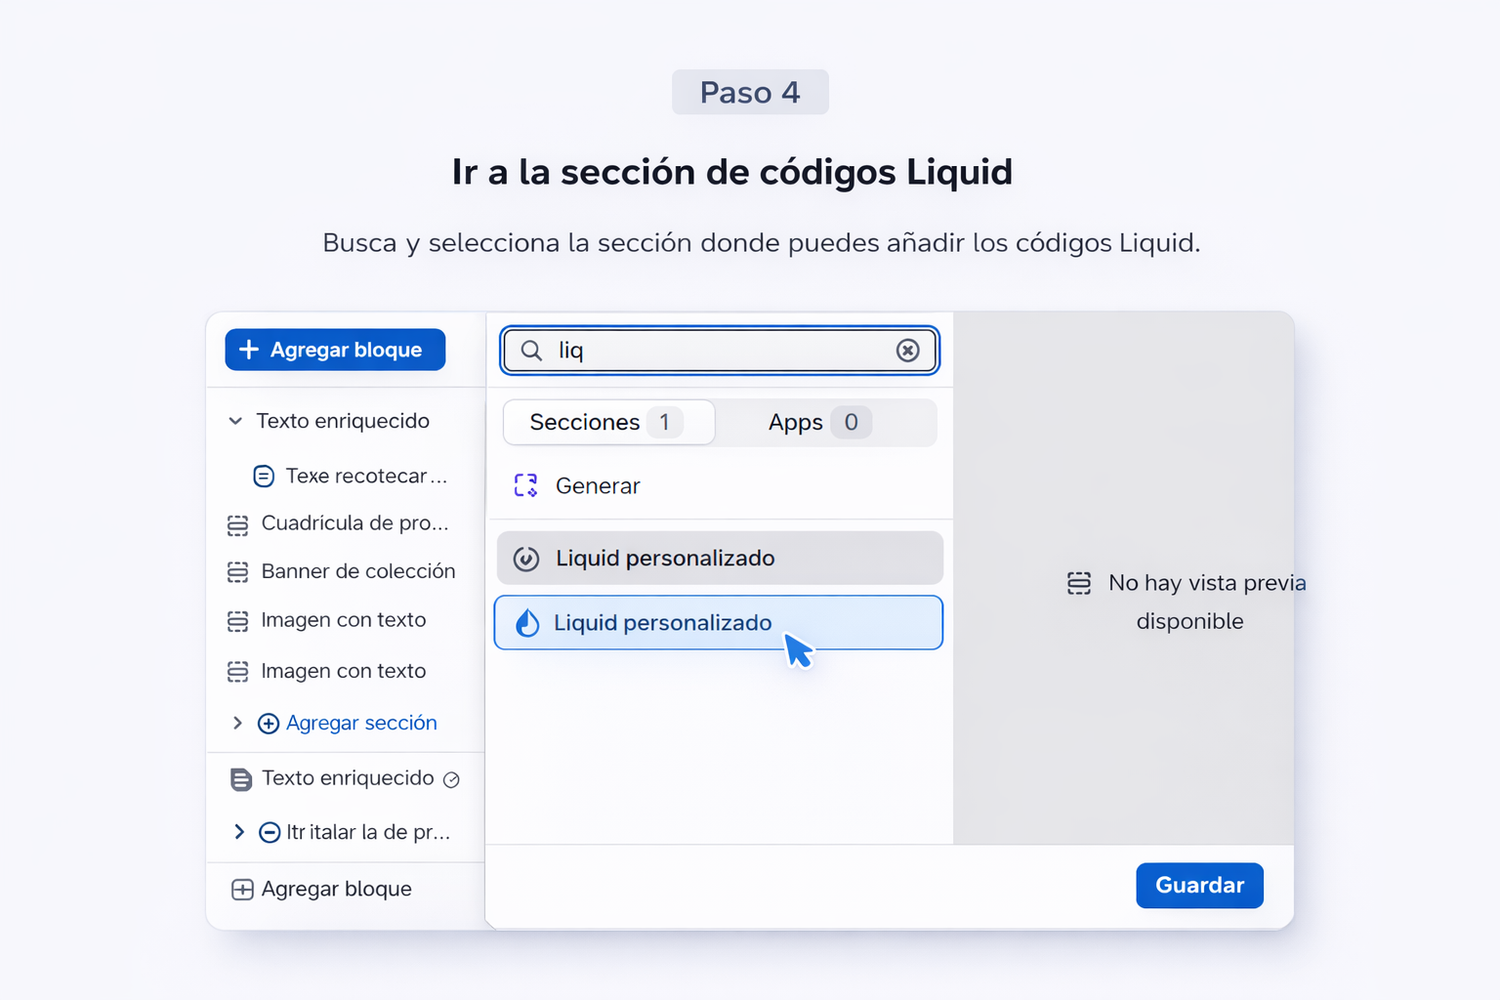Select the gray Liquid personalizado result
The image size is (1500, 1000).
coord(719,558)
